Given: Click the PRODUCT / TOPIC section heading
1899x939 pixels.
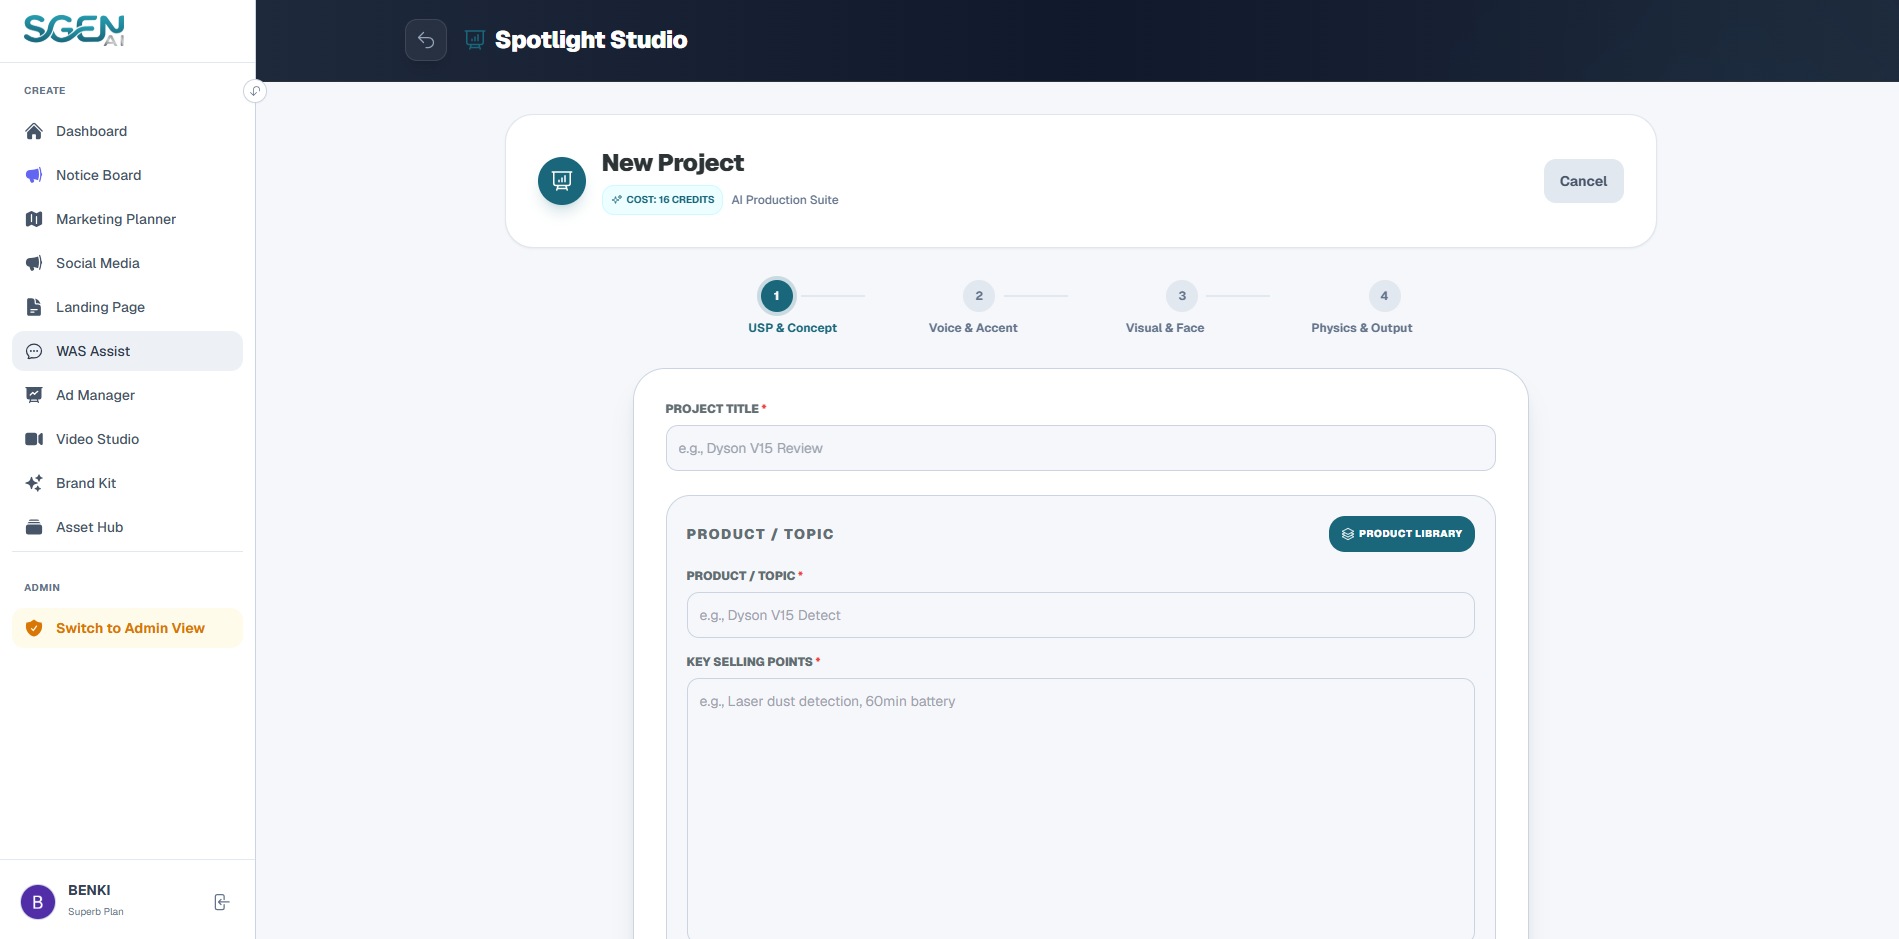Looking at the screenshot, I should [760, 534].
